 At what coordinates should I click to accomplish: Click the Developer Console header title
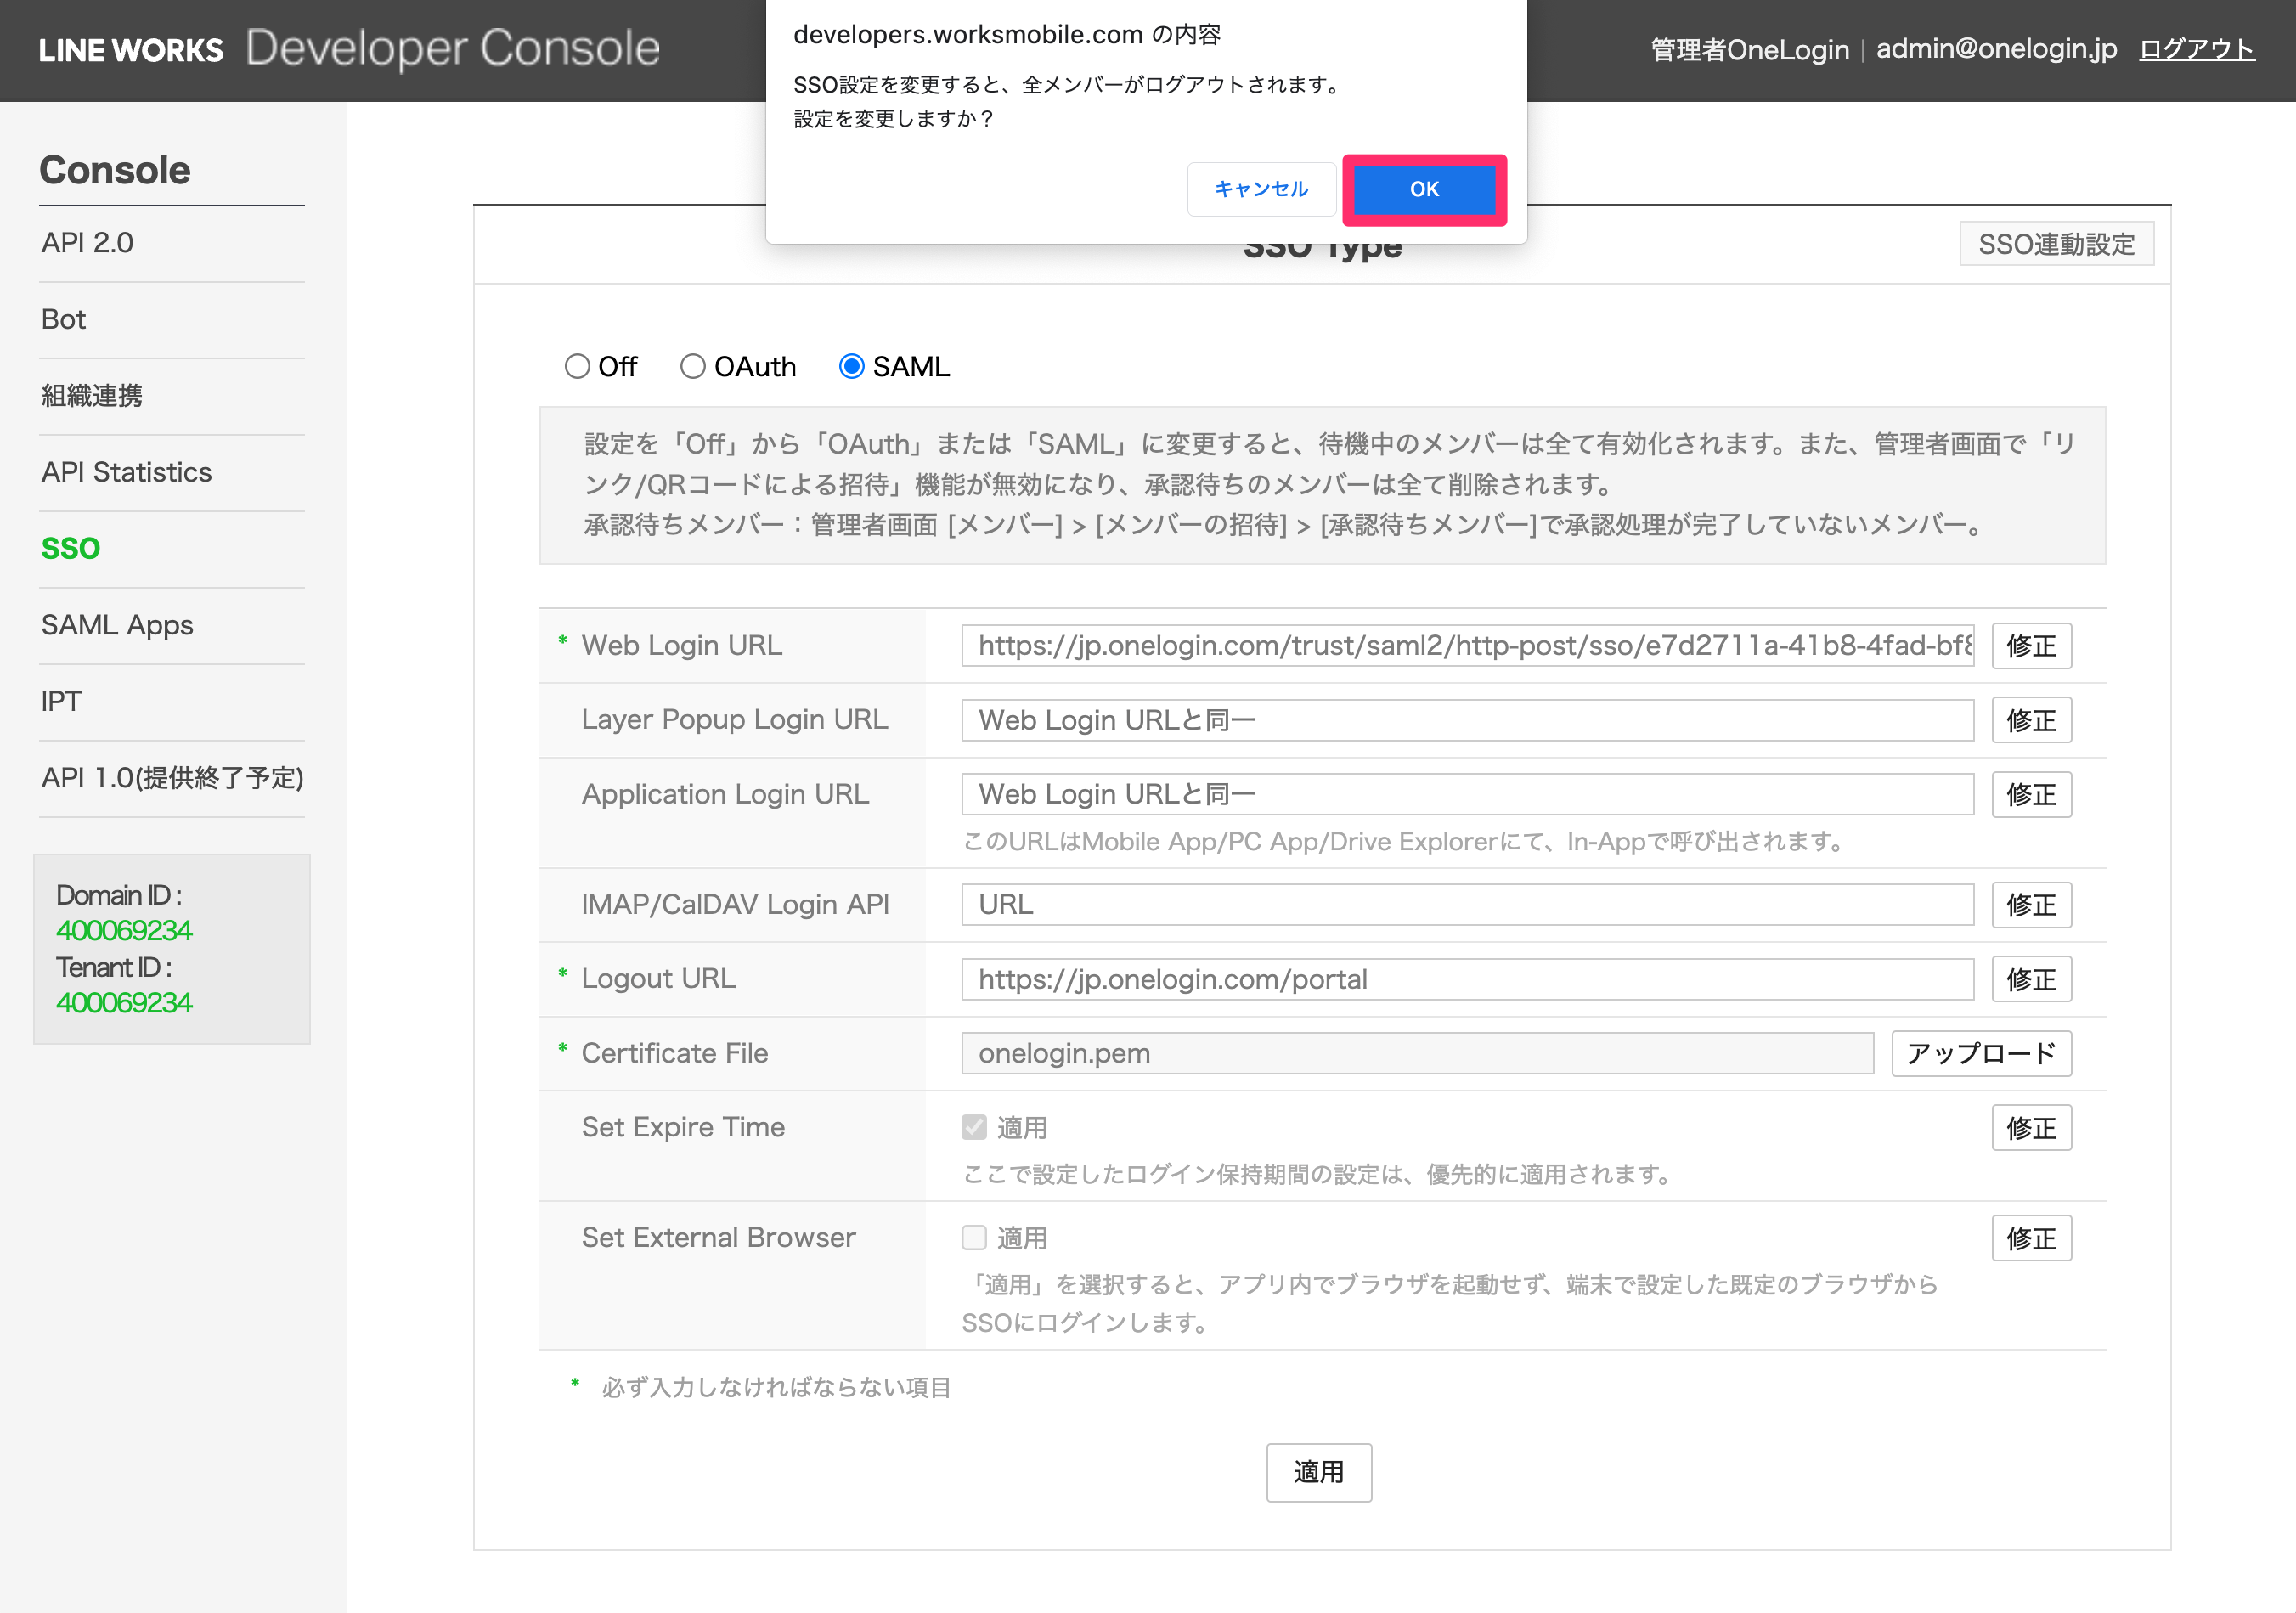click(453, 48)
